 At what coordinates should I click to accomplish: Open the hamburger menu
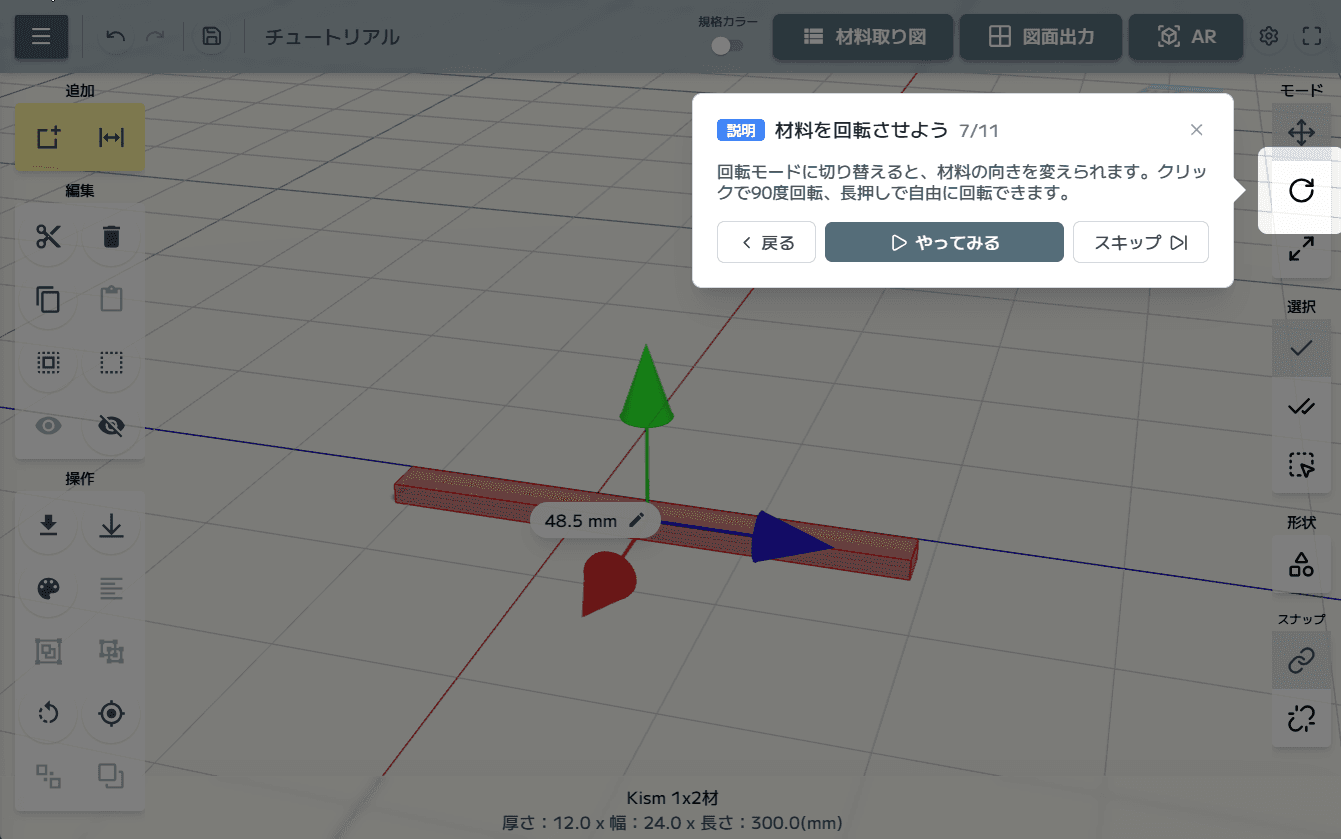point(41,36)
